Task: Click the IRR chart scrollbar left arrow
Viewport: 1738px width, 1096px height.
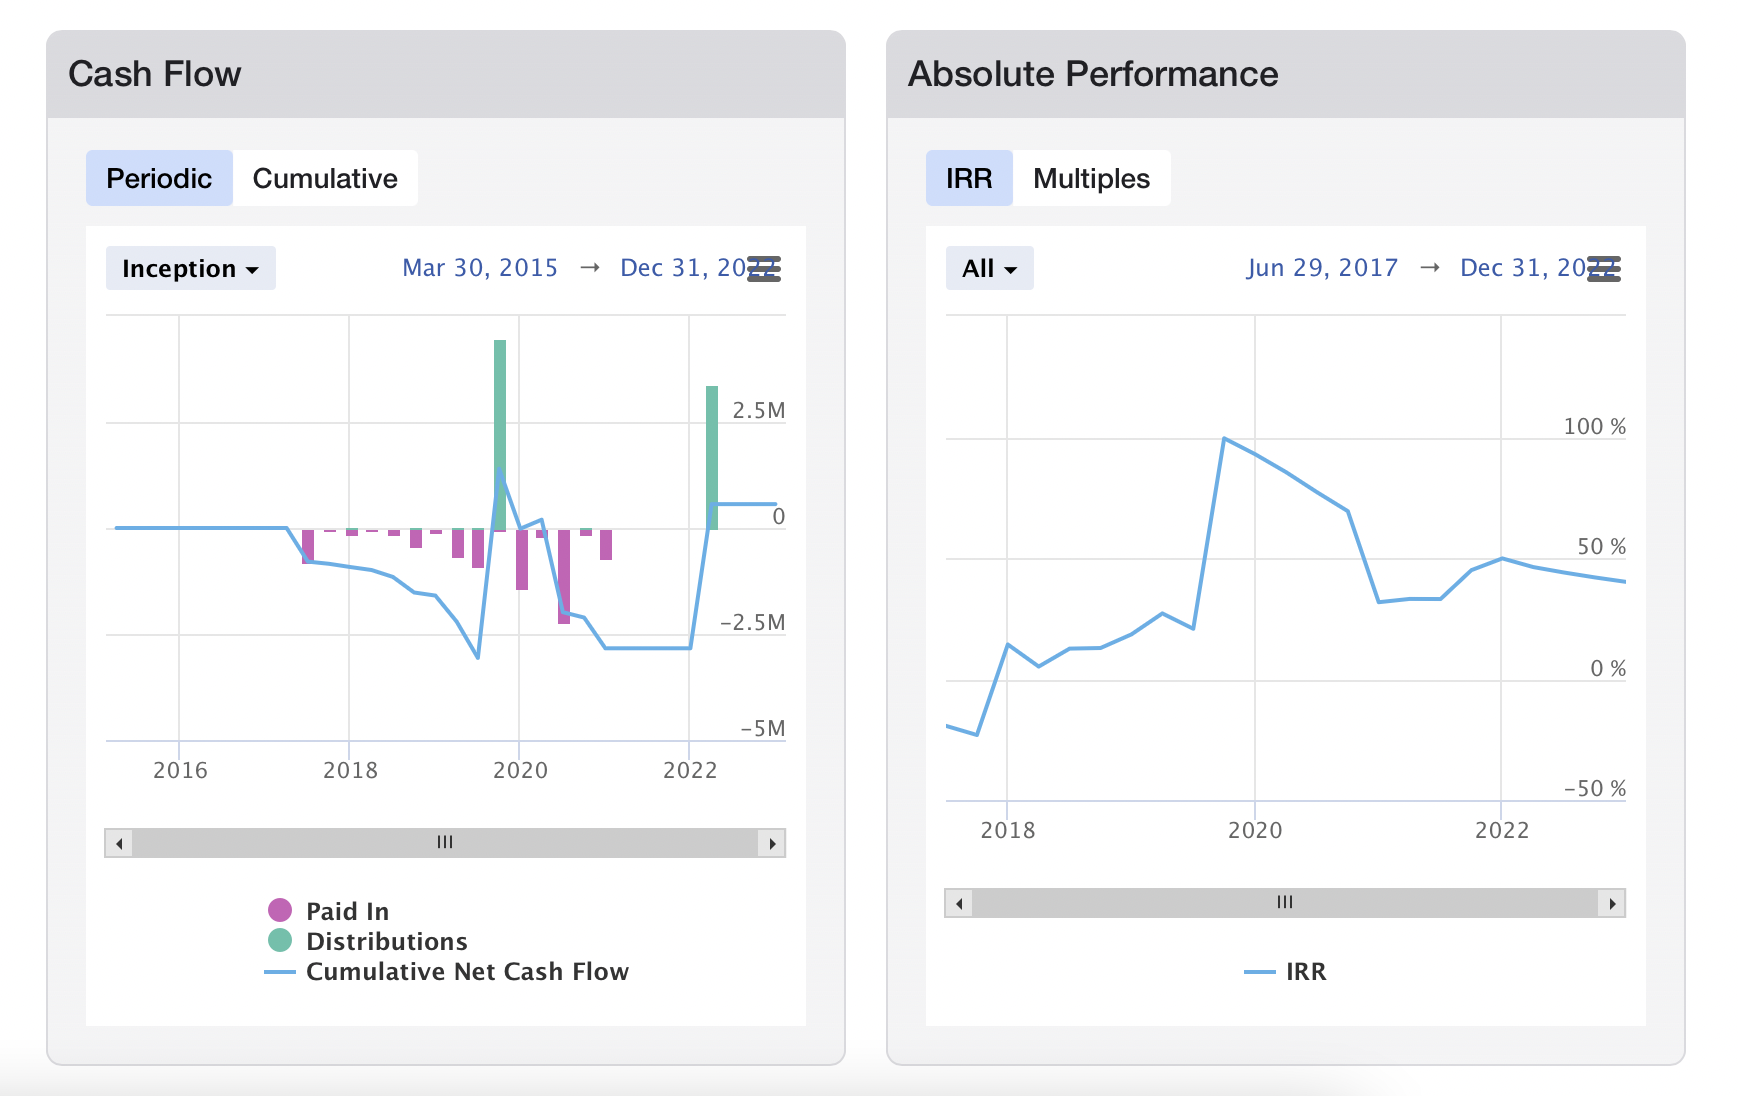Action: coord(959,903)
